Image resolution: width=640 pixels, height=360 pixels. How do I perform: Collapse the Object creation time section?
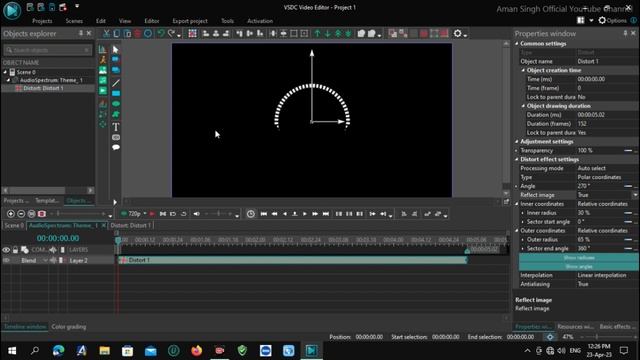(523, 70)
